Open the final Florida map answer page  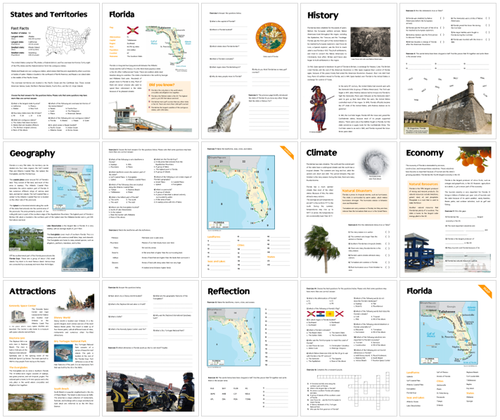(448, 348)
